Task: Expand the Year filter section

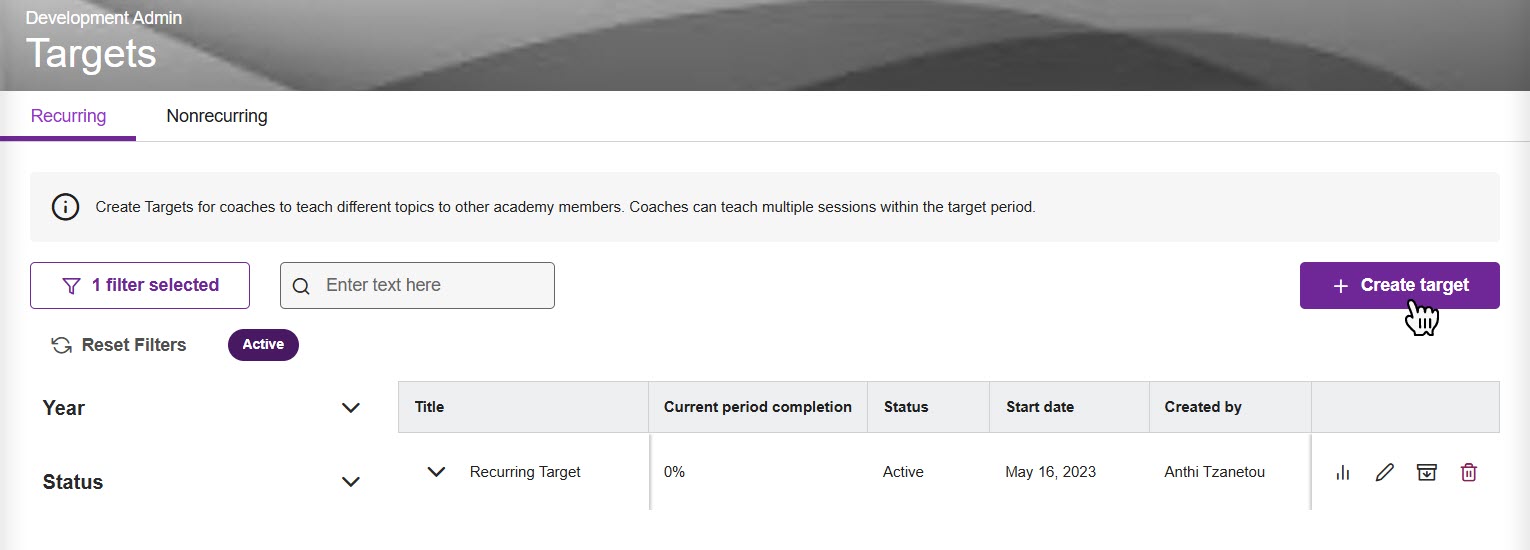Action: click(350, 408)
